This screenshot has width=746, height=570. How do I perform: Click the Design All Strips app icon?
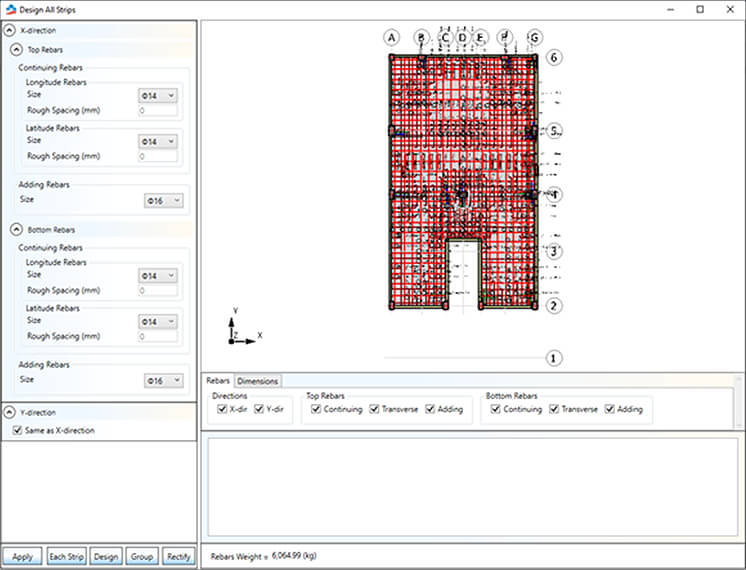(10, 9)
